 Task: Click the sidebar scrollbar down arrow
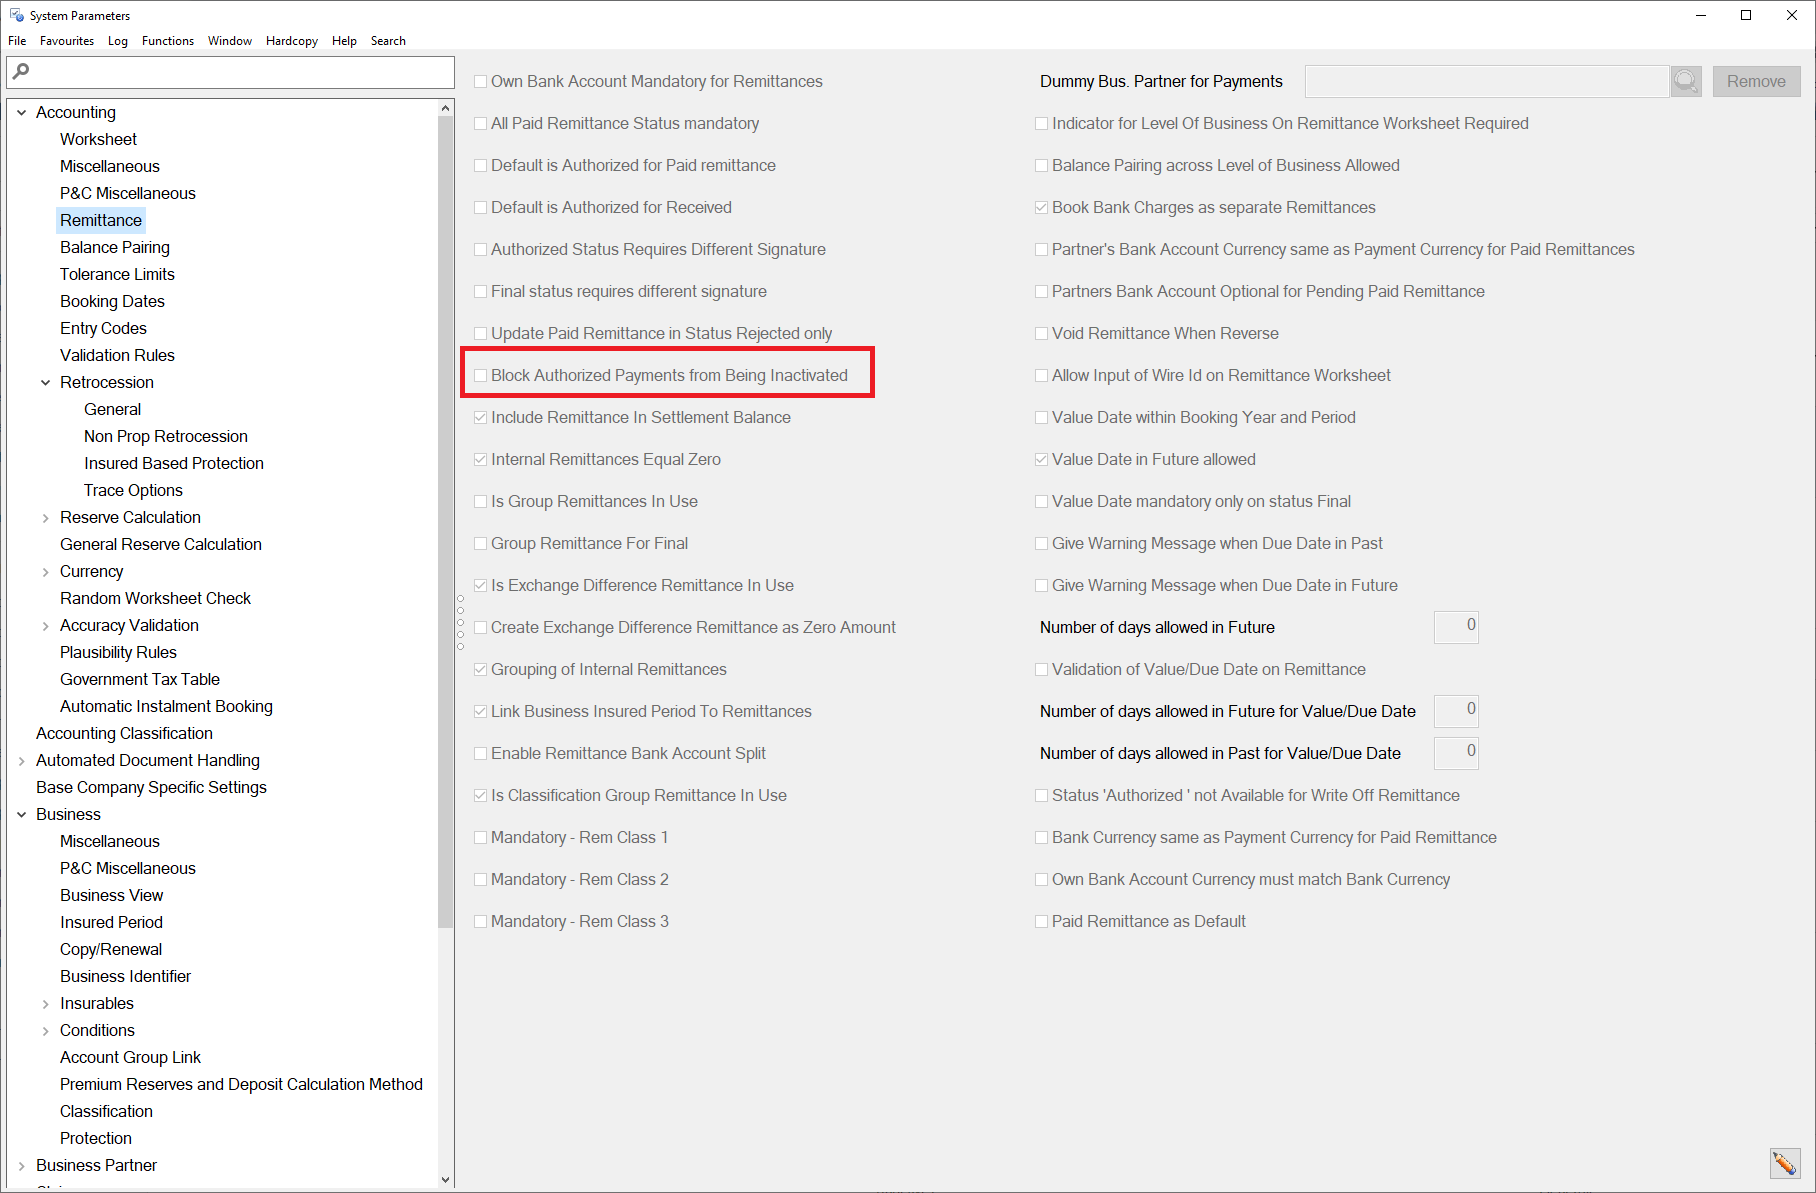pyautogui.click(x=446, y=1179)
